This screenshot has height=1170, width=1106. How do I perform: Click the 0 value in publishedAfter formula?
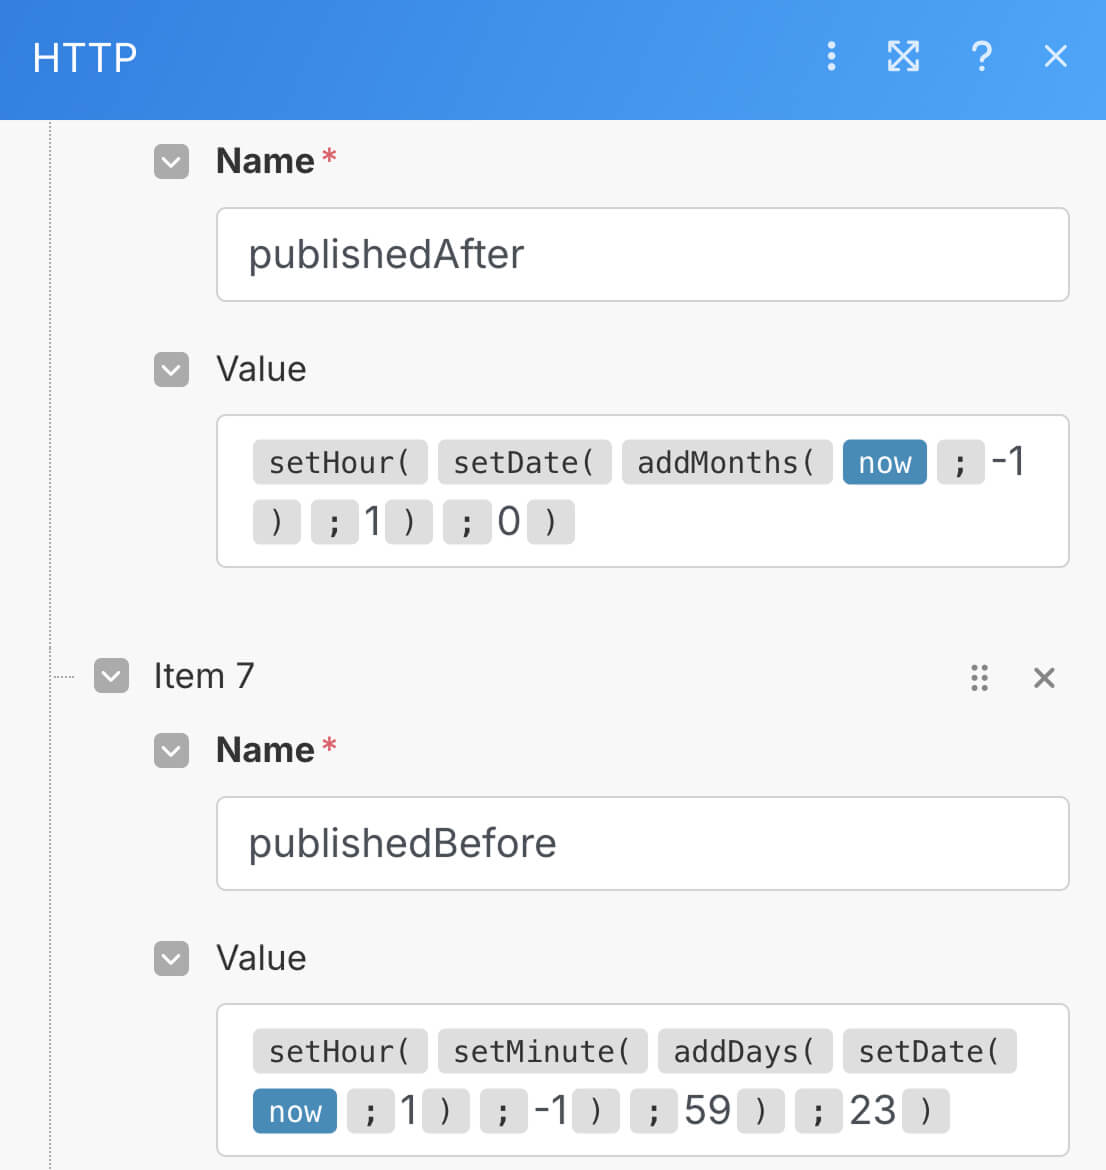(x=509, y=522)
